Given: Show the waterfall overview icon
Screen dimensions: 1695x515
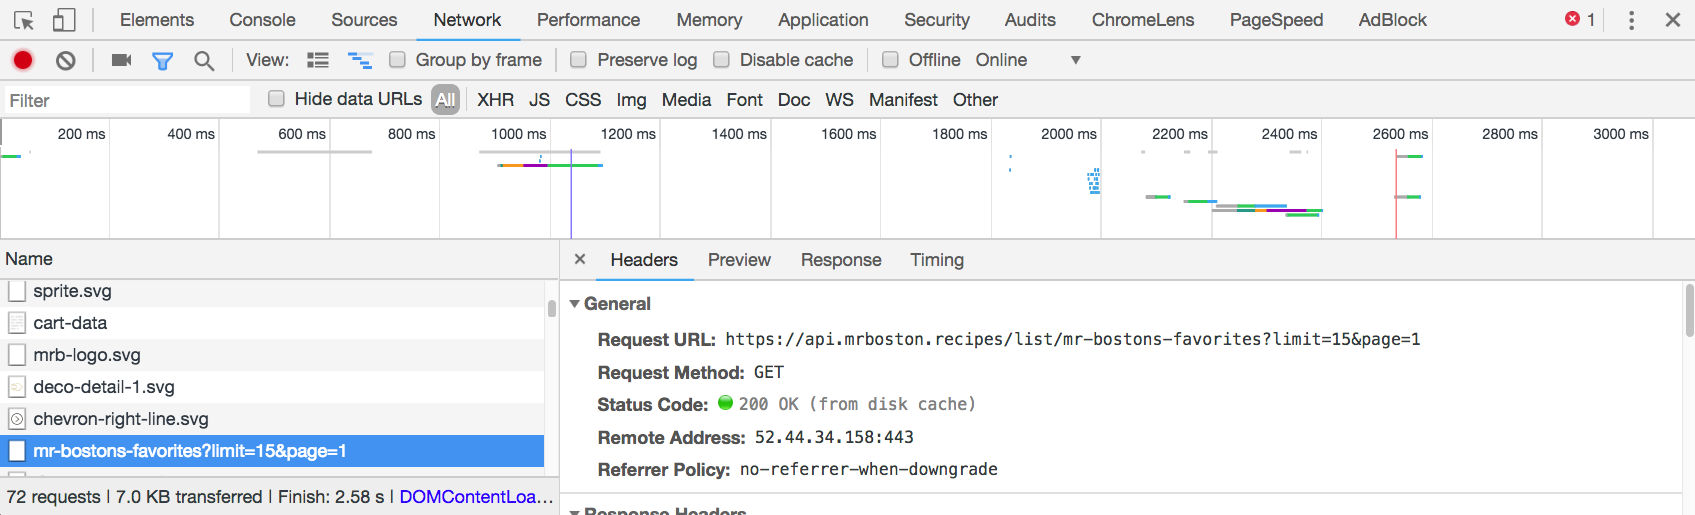Looking at the screenshot, I should pos(360,60).
